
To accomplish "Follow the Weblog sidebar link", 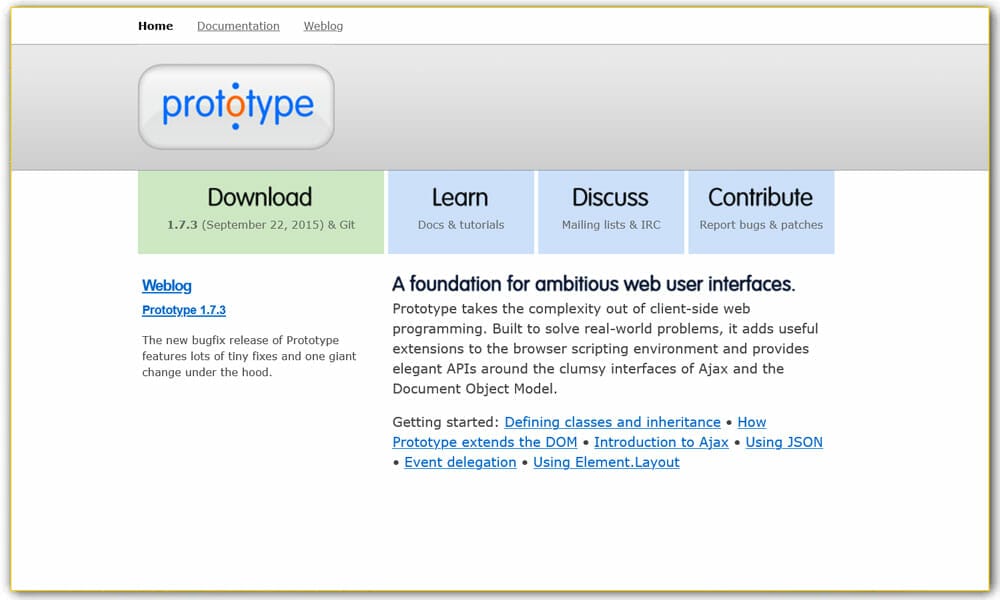I will (167, 286).
